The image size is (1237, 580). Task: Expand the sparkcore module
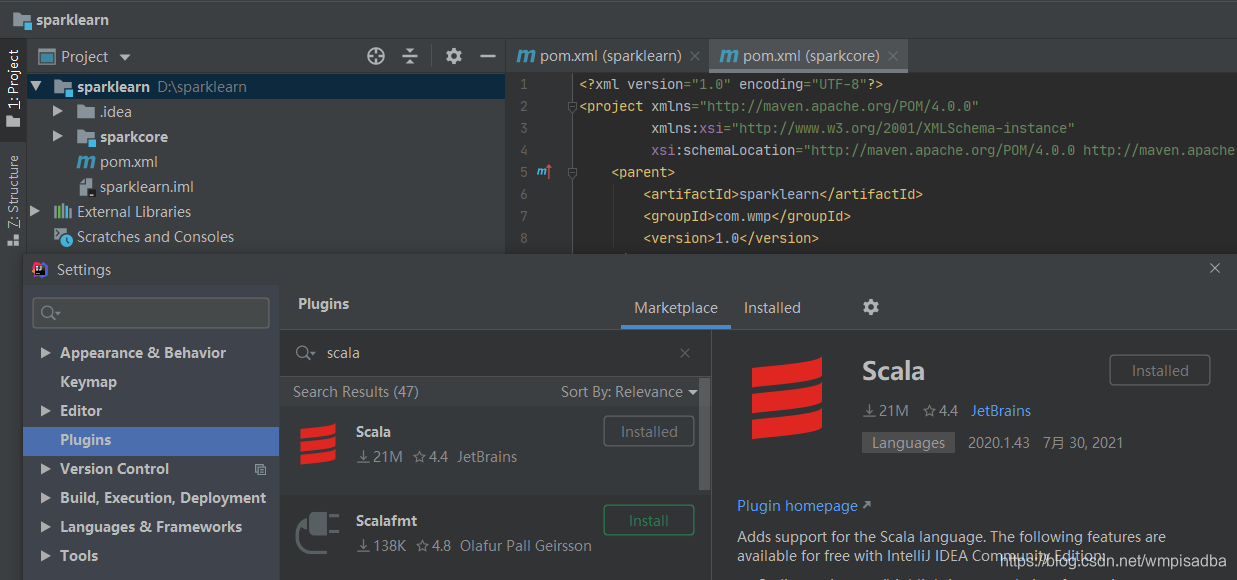[58, 137]
